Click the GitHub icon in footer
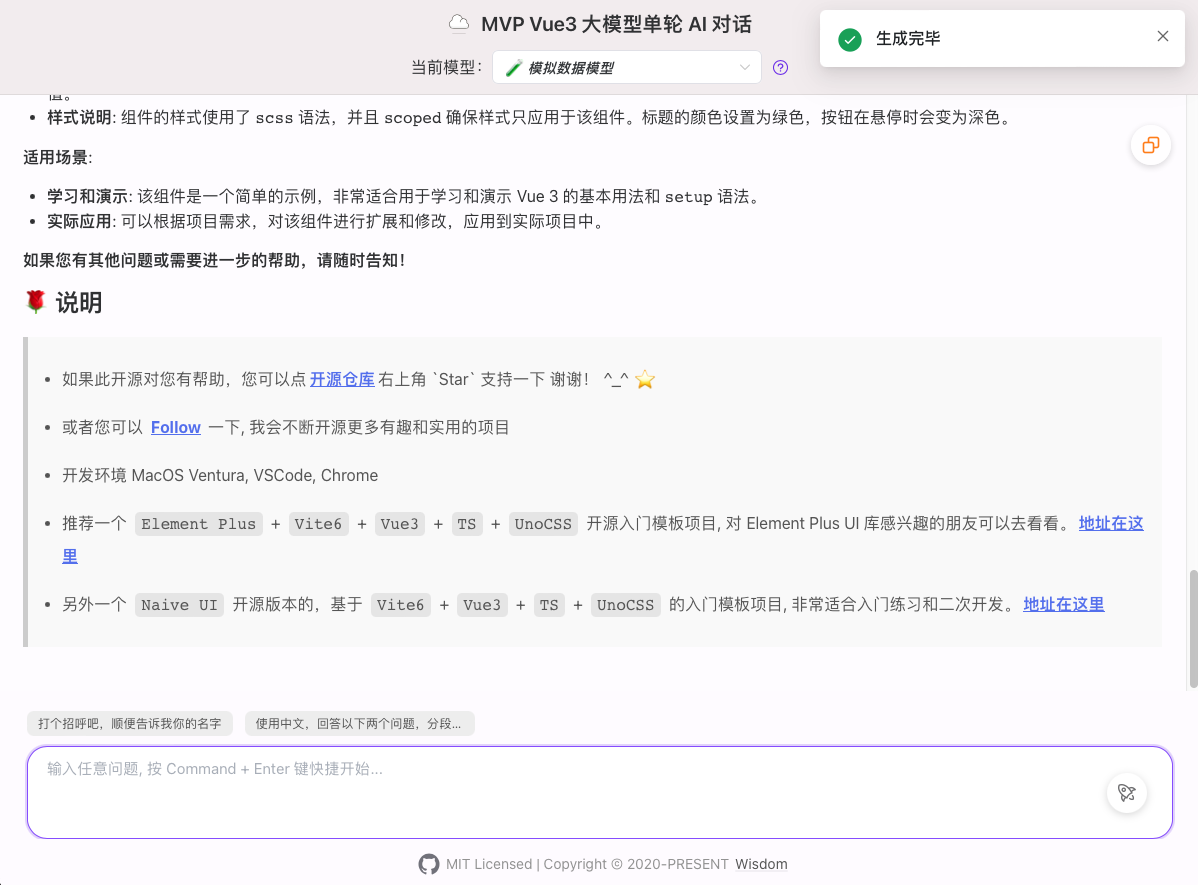The height and width of the screenshot is (885, 1198). [x=429, y=864]
